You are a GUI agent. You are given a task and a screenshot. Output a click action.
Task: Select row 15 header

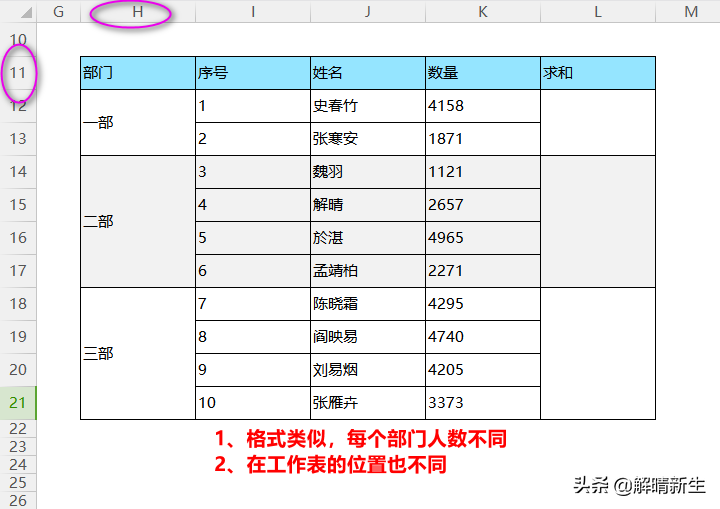pos(18,205)
